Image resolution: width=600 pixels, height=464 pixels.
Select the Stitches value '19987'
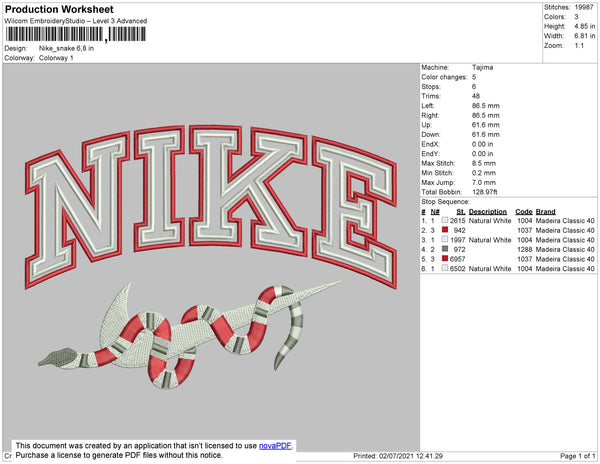click(584, 7)
